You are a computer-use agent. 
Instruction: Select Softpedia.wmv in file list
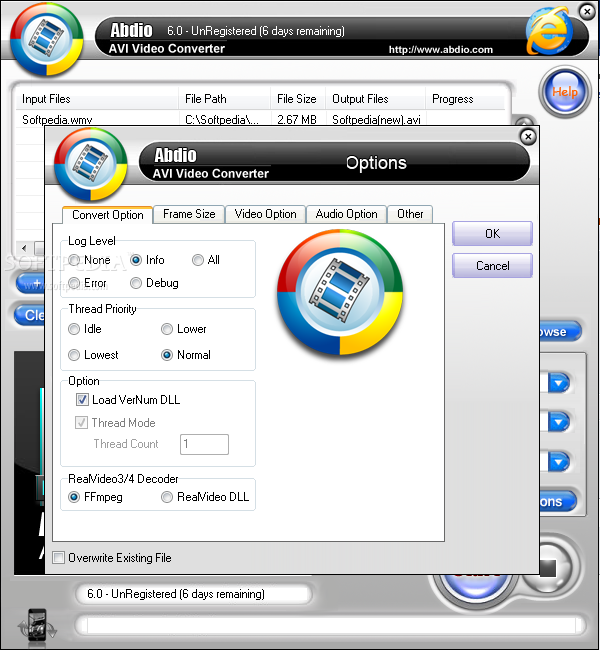click(57, 119)
